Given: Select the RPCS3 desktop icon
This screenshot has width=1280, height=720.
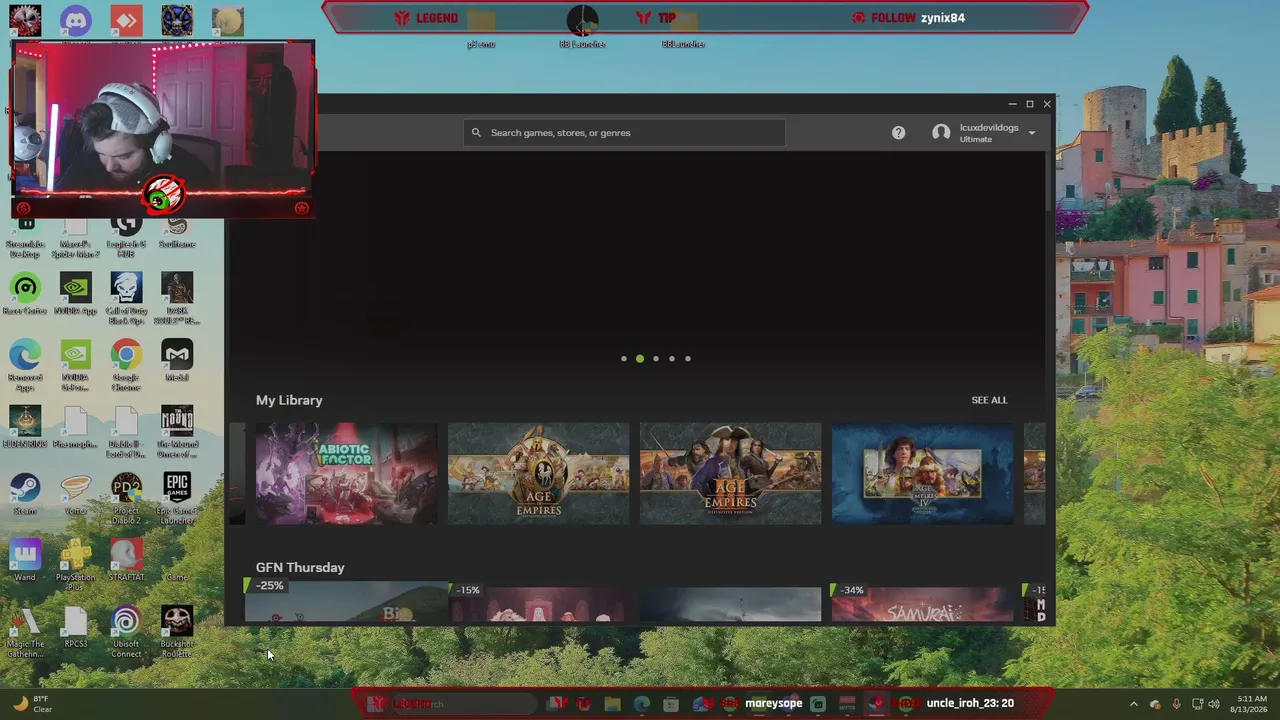Looking at the screenshot, I should click(x=76, y=628).
